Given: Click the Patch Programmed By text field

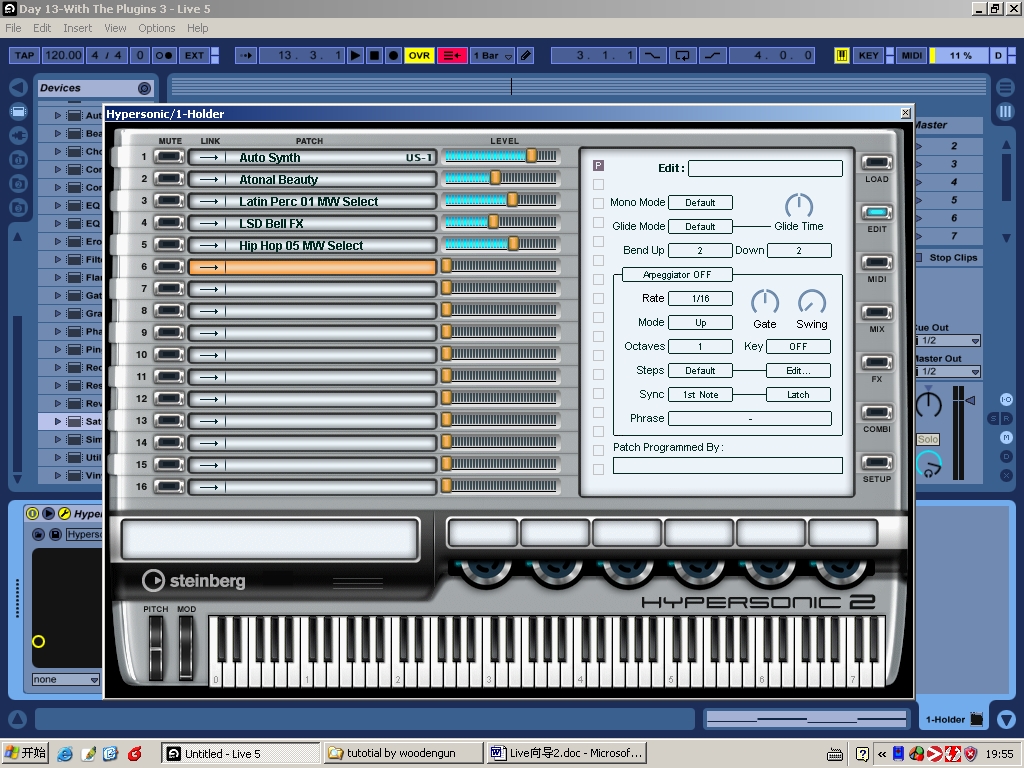Looking at the screenshot, I should coord(728,465).
